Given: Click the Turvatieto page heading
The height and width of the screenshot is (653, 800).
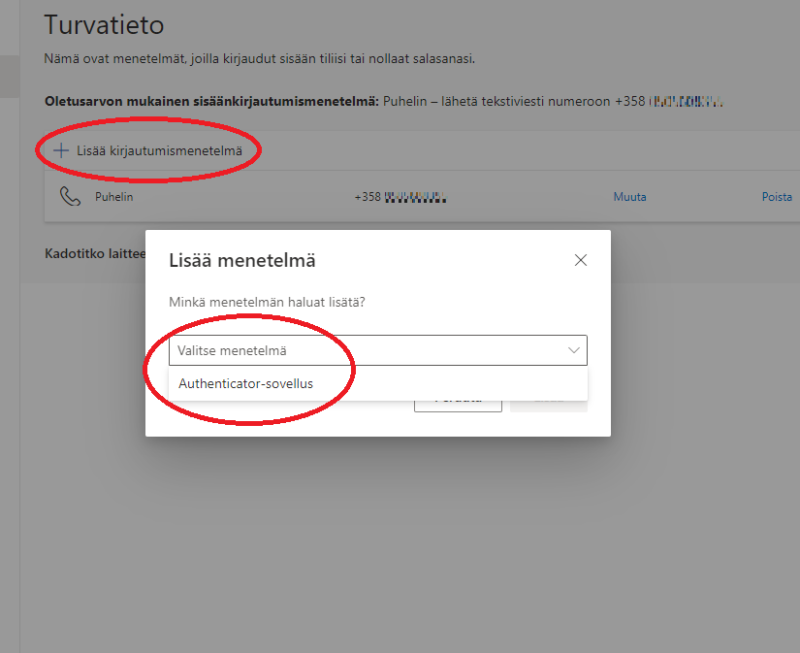Looking at the screenshot, I should (x=104, y=24).
